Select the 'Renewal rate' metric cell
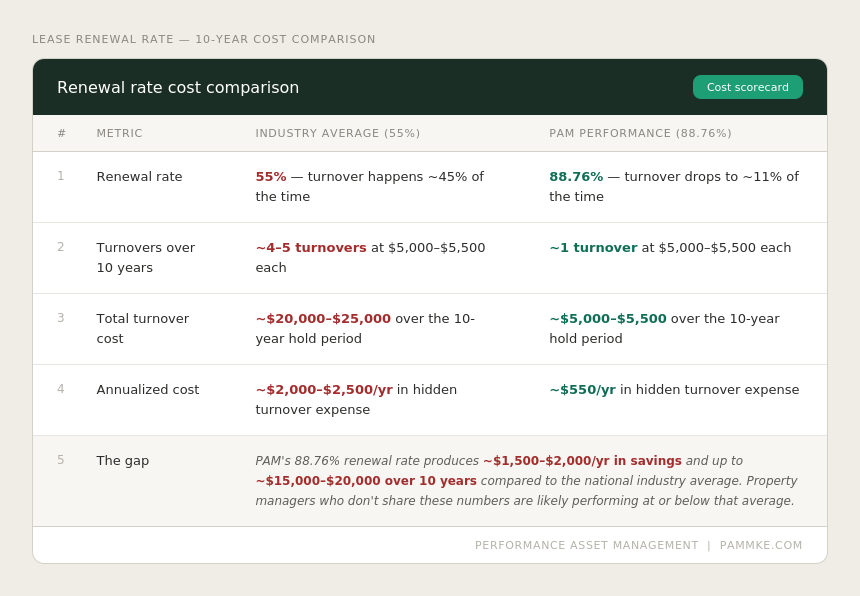 click(x=139, y=177)
